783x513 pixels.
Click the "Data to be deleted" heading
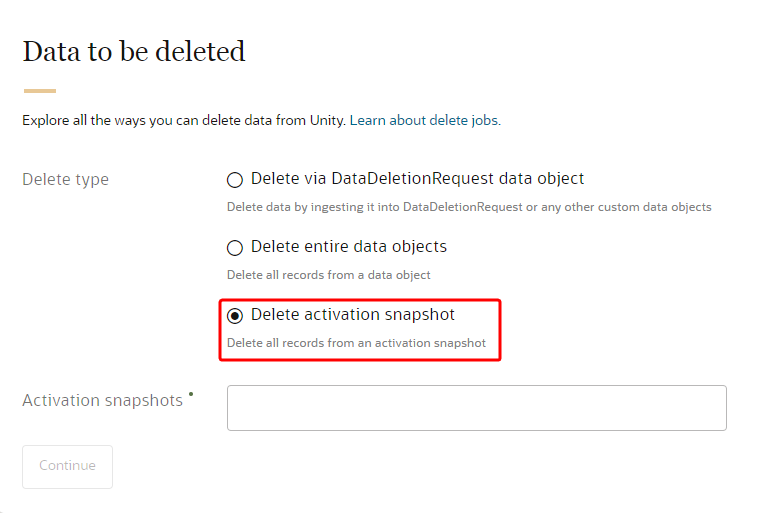134,52
